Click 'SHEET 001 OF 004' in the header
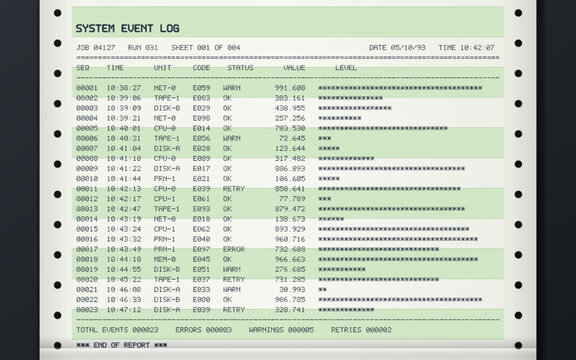 click(206, 47)
